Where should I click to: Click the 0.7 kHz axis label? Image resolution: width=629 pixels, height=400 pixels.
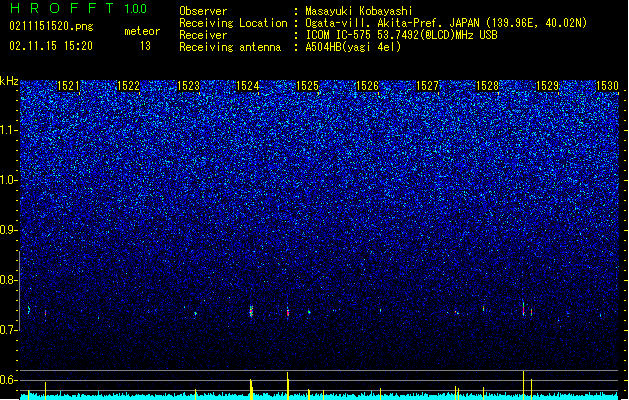coord(8,330)
